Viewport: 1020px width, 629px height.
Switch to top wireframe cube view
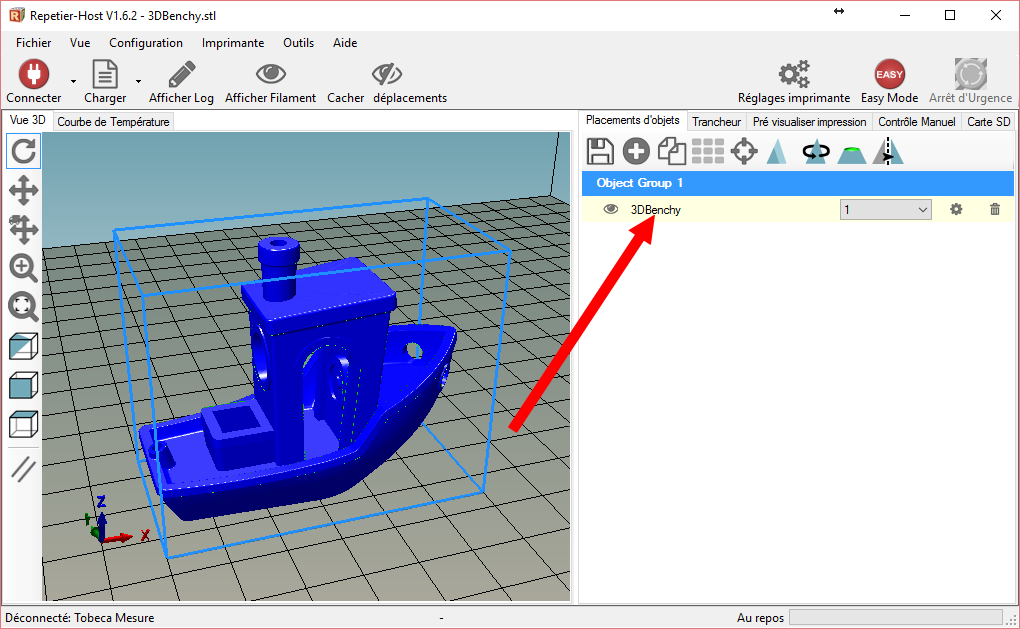[23, 424]
